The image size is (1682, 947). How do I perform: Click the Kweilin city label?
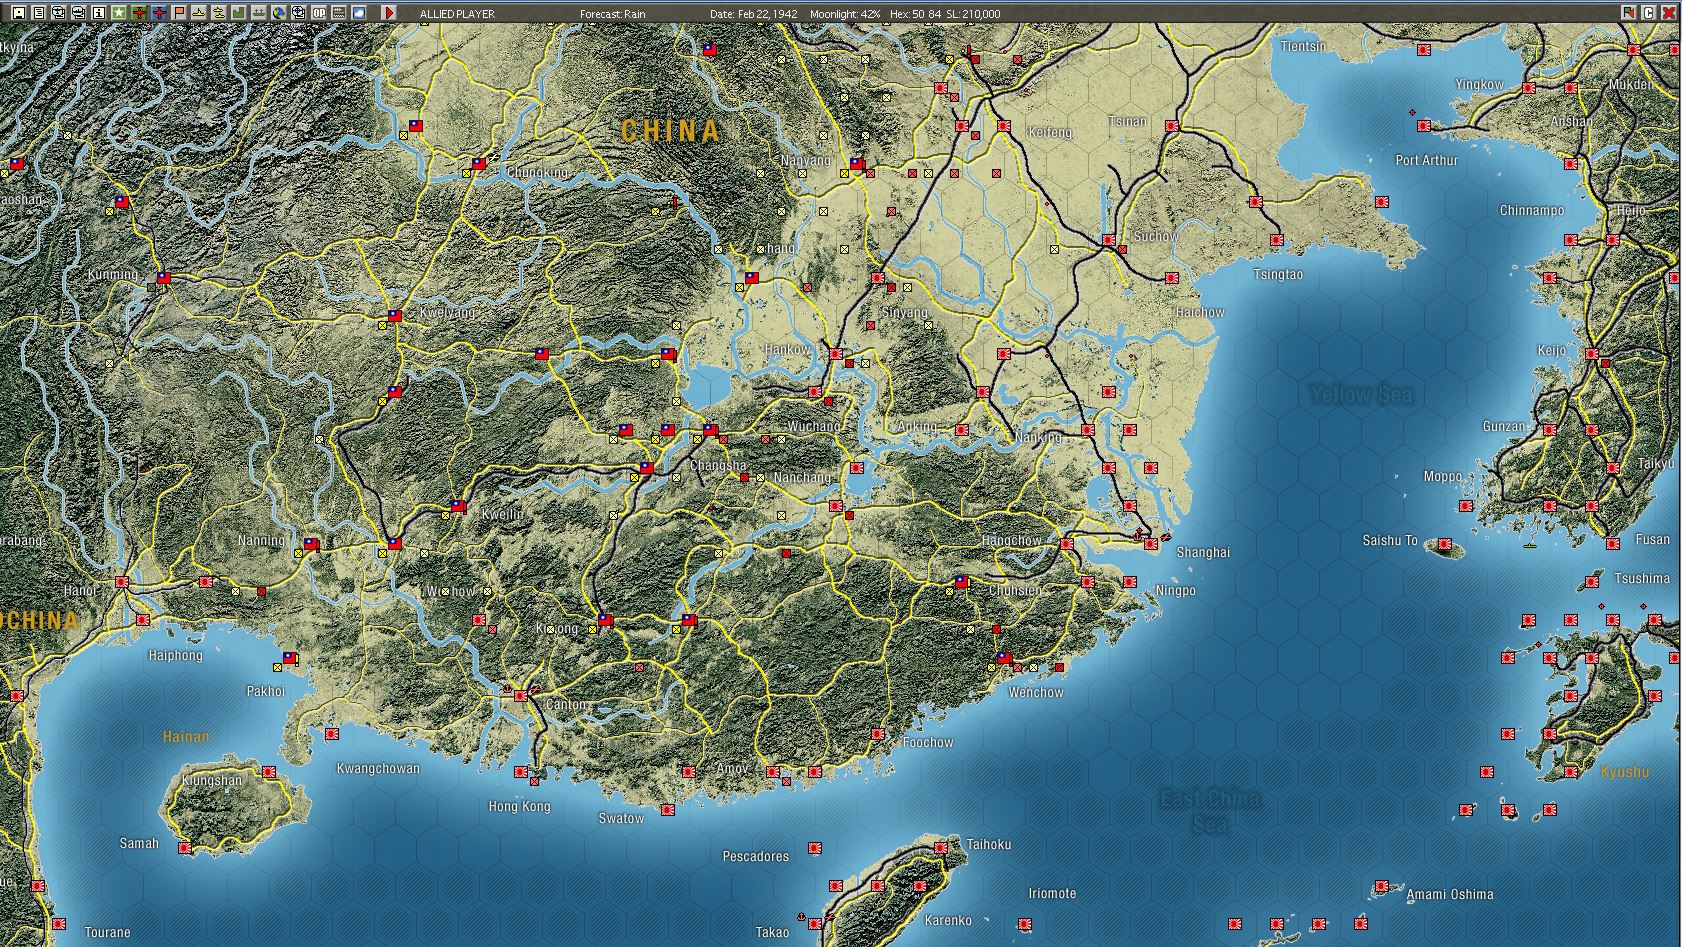point(502,514)
